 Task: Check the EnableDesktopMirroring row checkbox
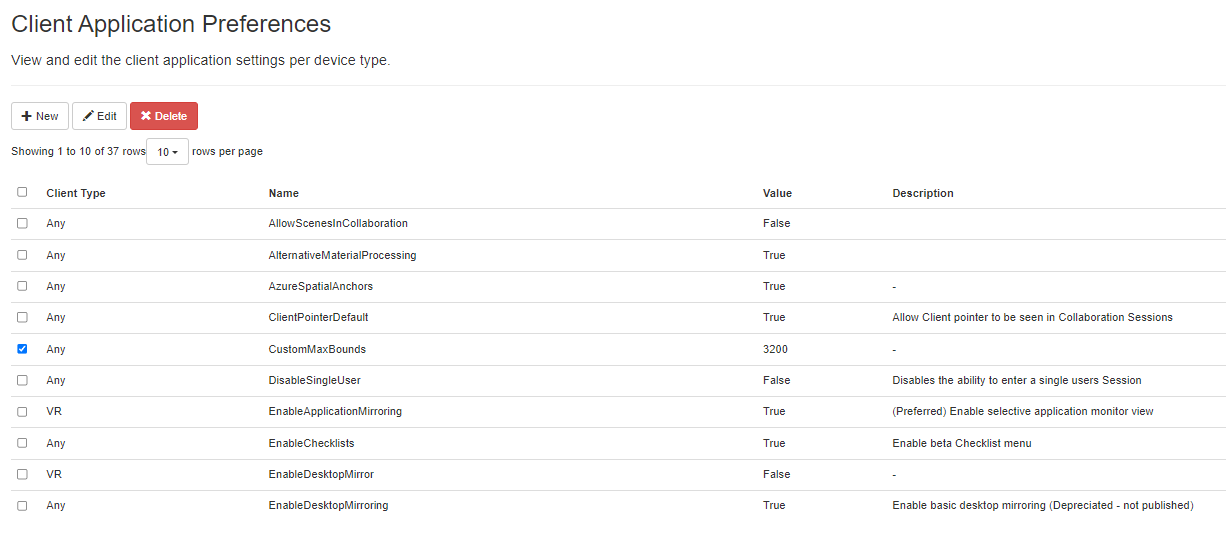22,505
